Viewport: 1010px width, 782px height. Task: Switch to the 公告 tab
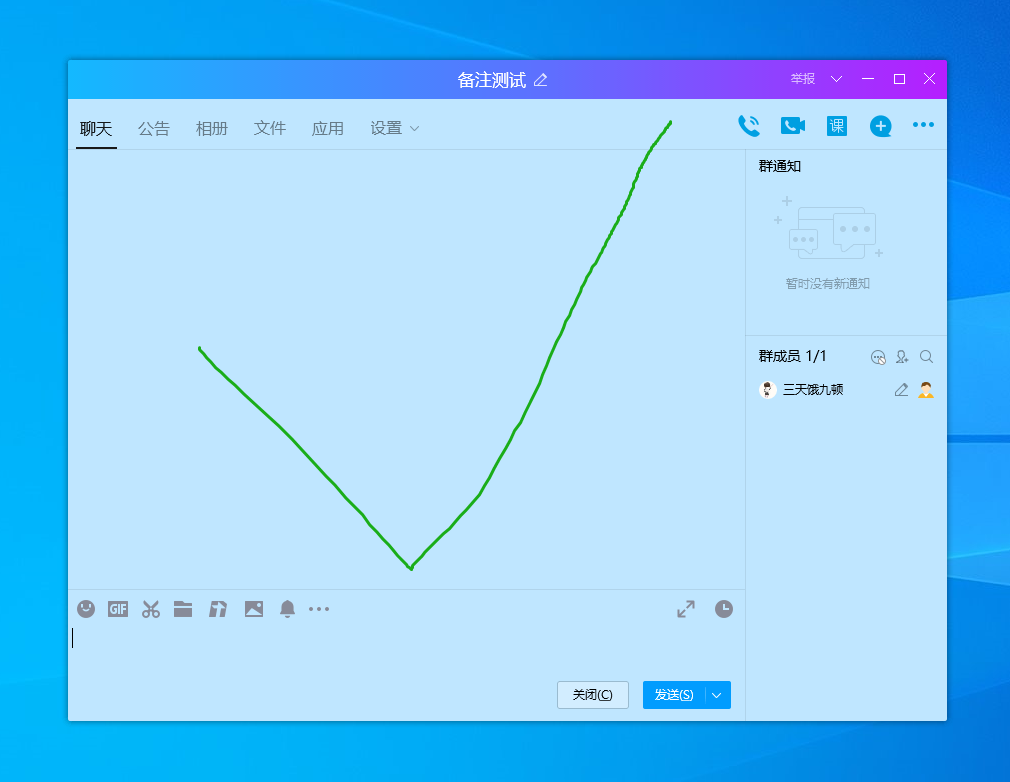pos(154,128)
